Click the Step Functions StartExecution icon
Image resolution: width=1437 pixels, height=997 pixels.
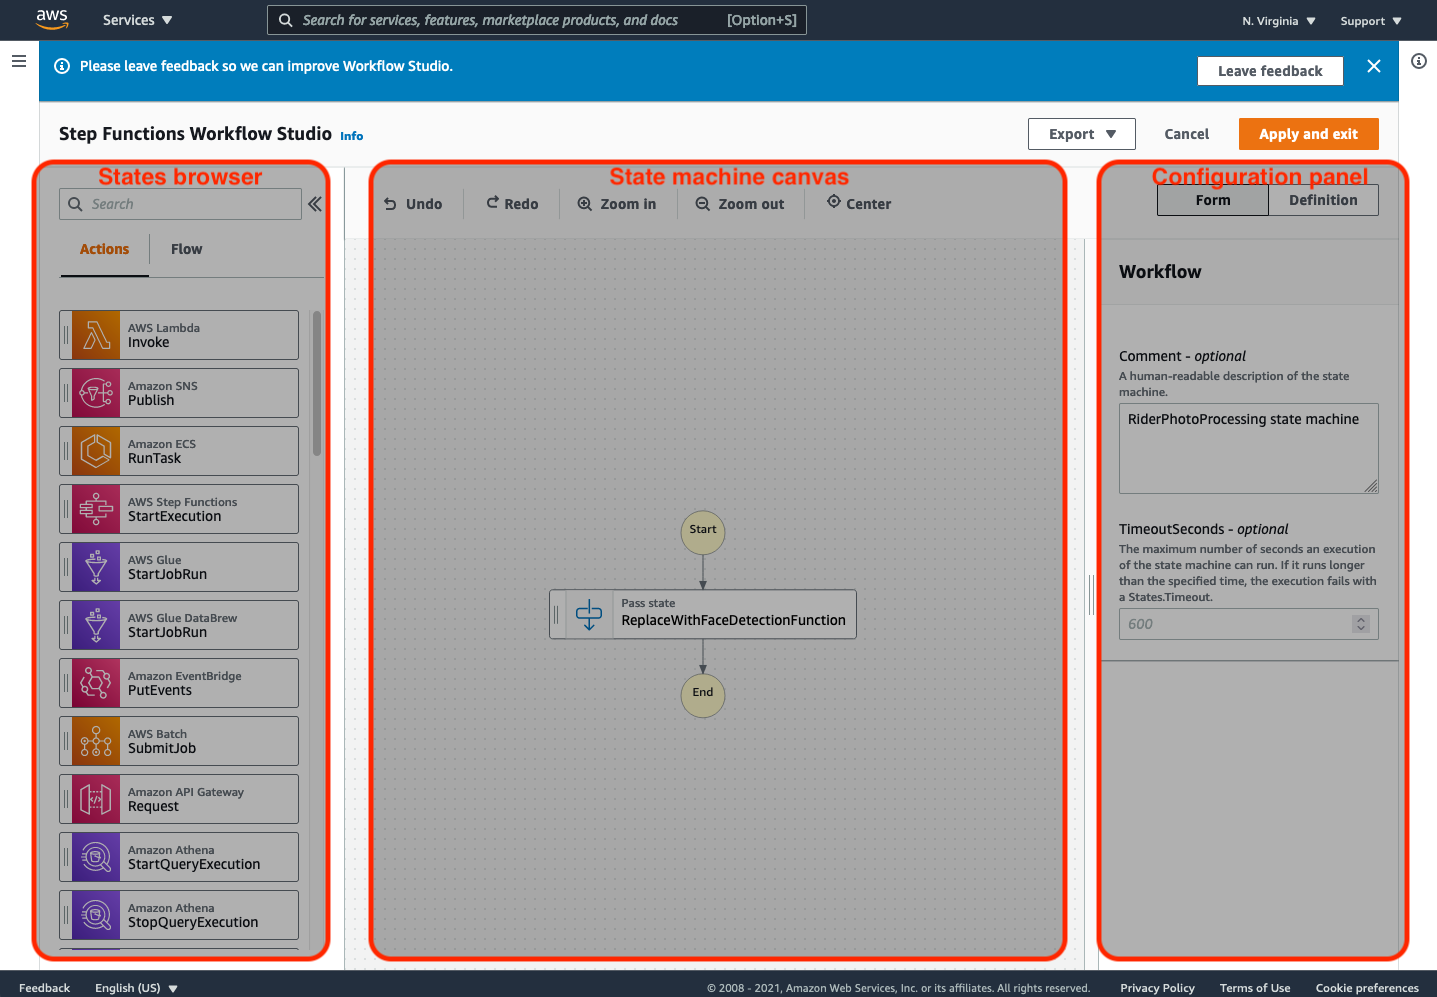pyautogui.click(x=96, y=509)
